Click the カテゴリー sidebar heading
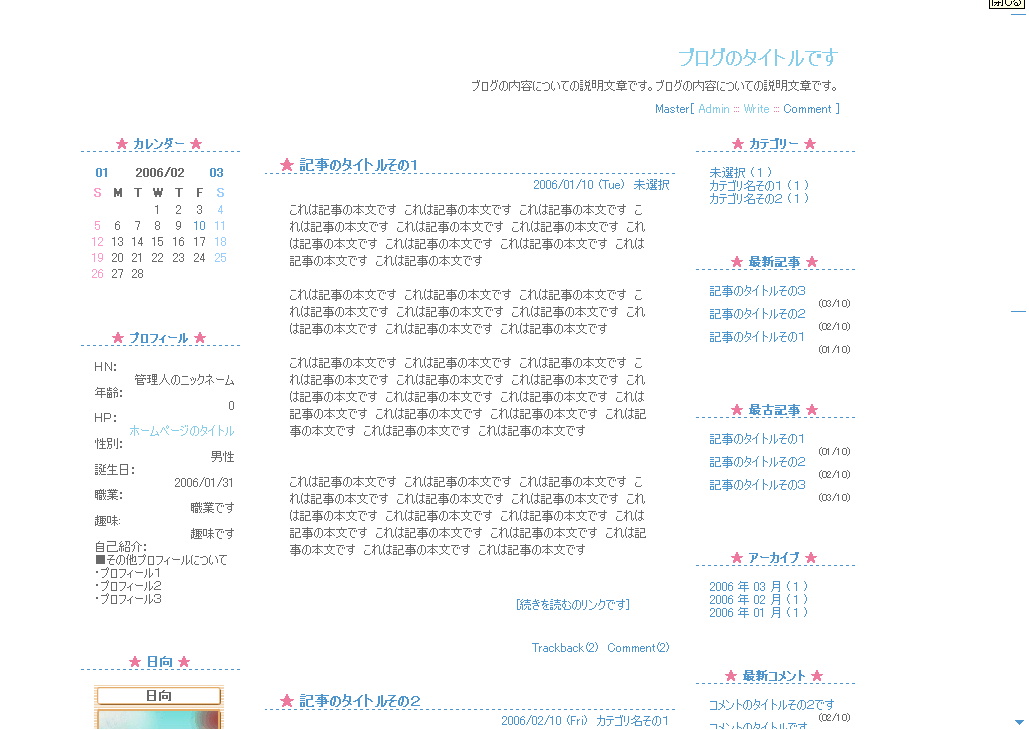The height and width of the screenshot is (730, 1029). pos(774,144)
